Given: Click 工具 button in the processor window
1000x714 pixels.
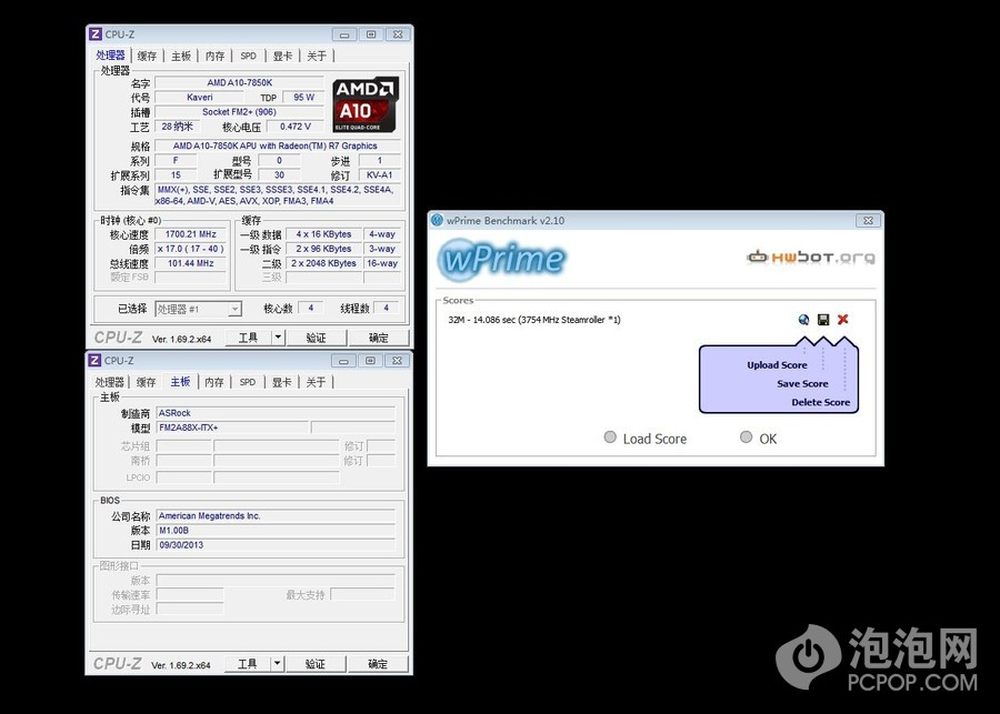Looking at the screenshot, I should 248,337.
